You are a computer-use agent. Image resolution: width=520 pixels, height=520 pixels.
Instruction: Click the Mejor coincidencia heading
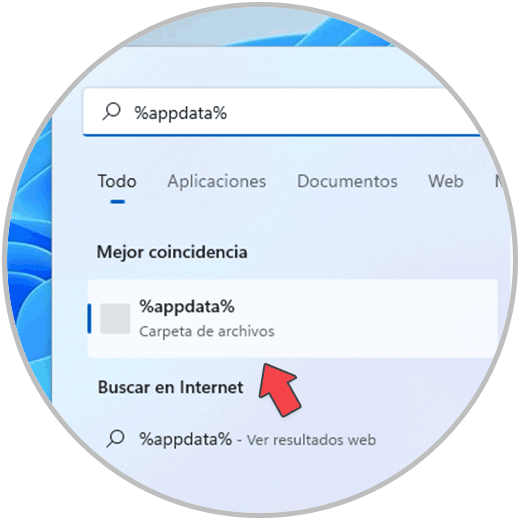(x=172, y=252)
